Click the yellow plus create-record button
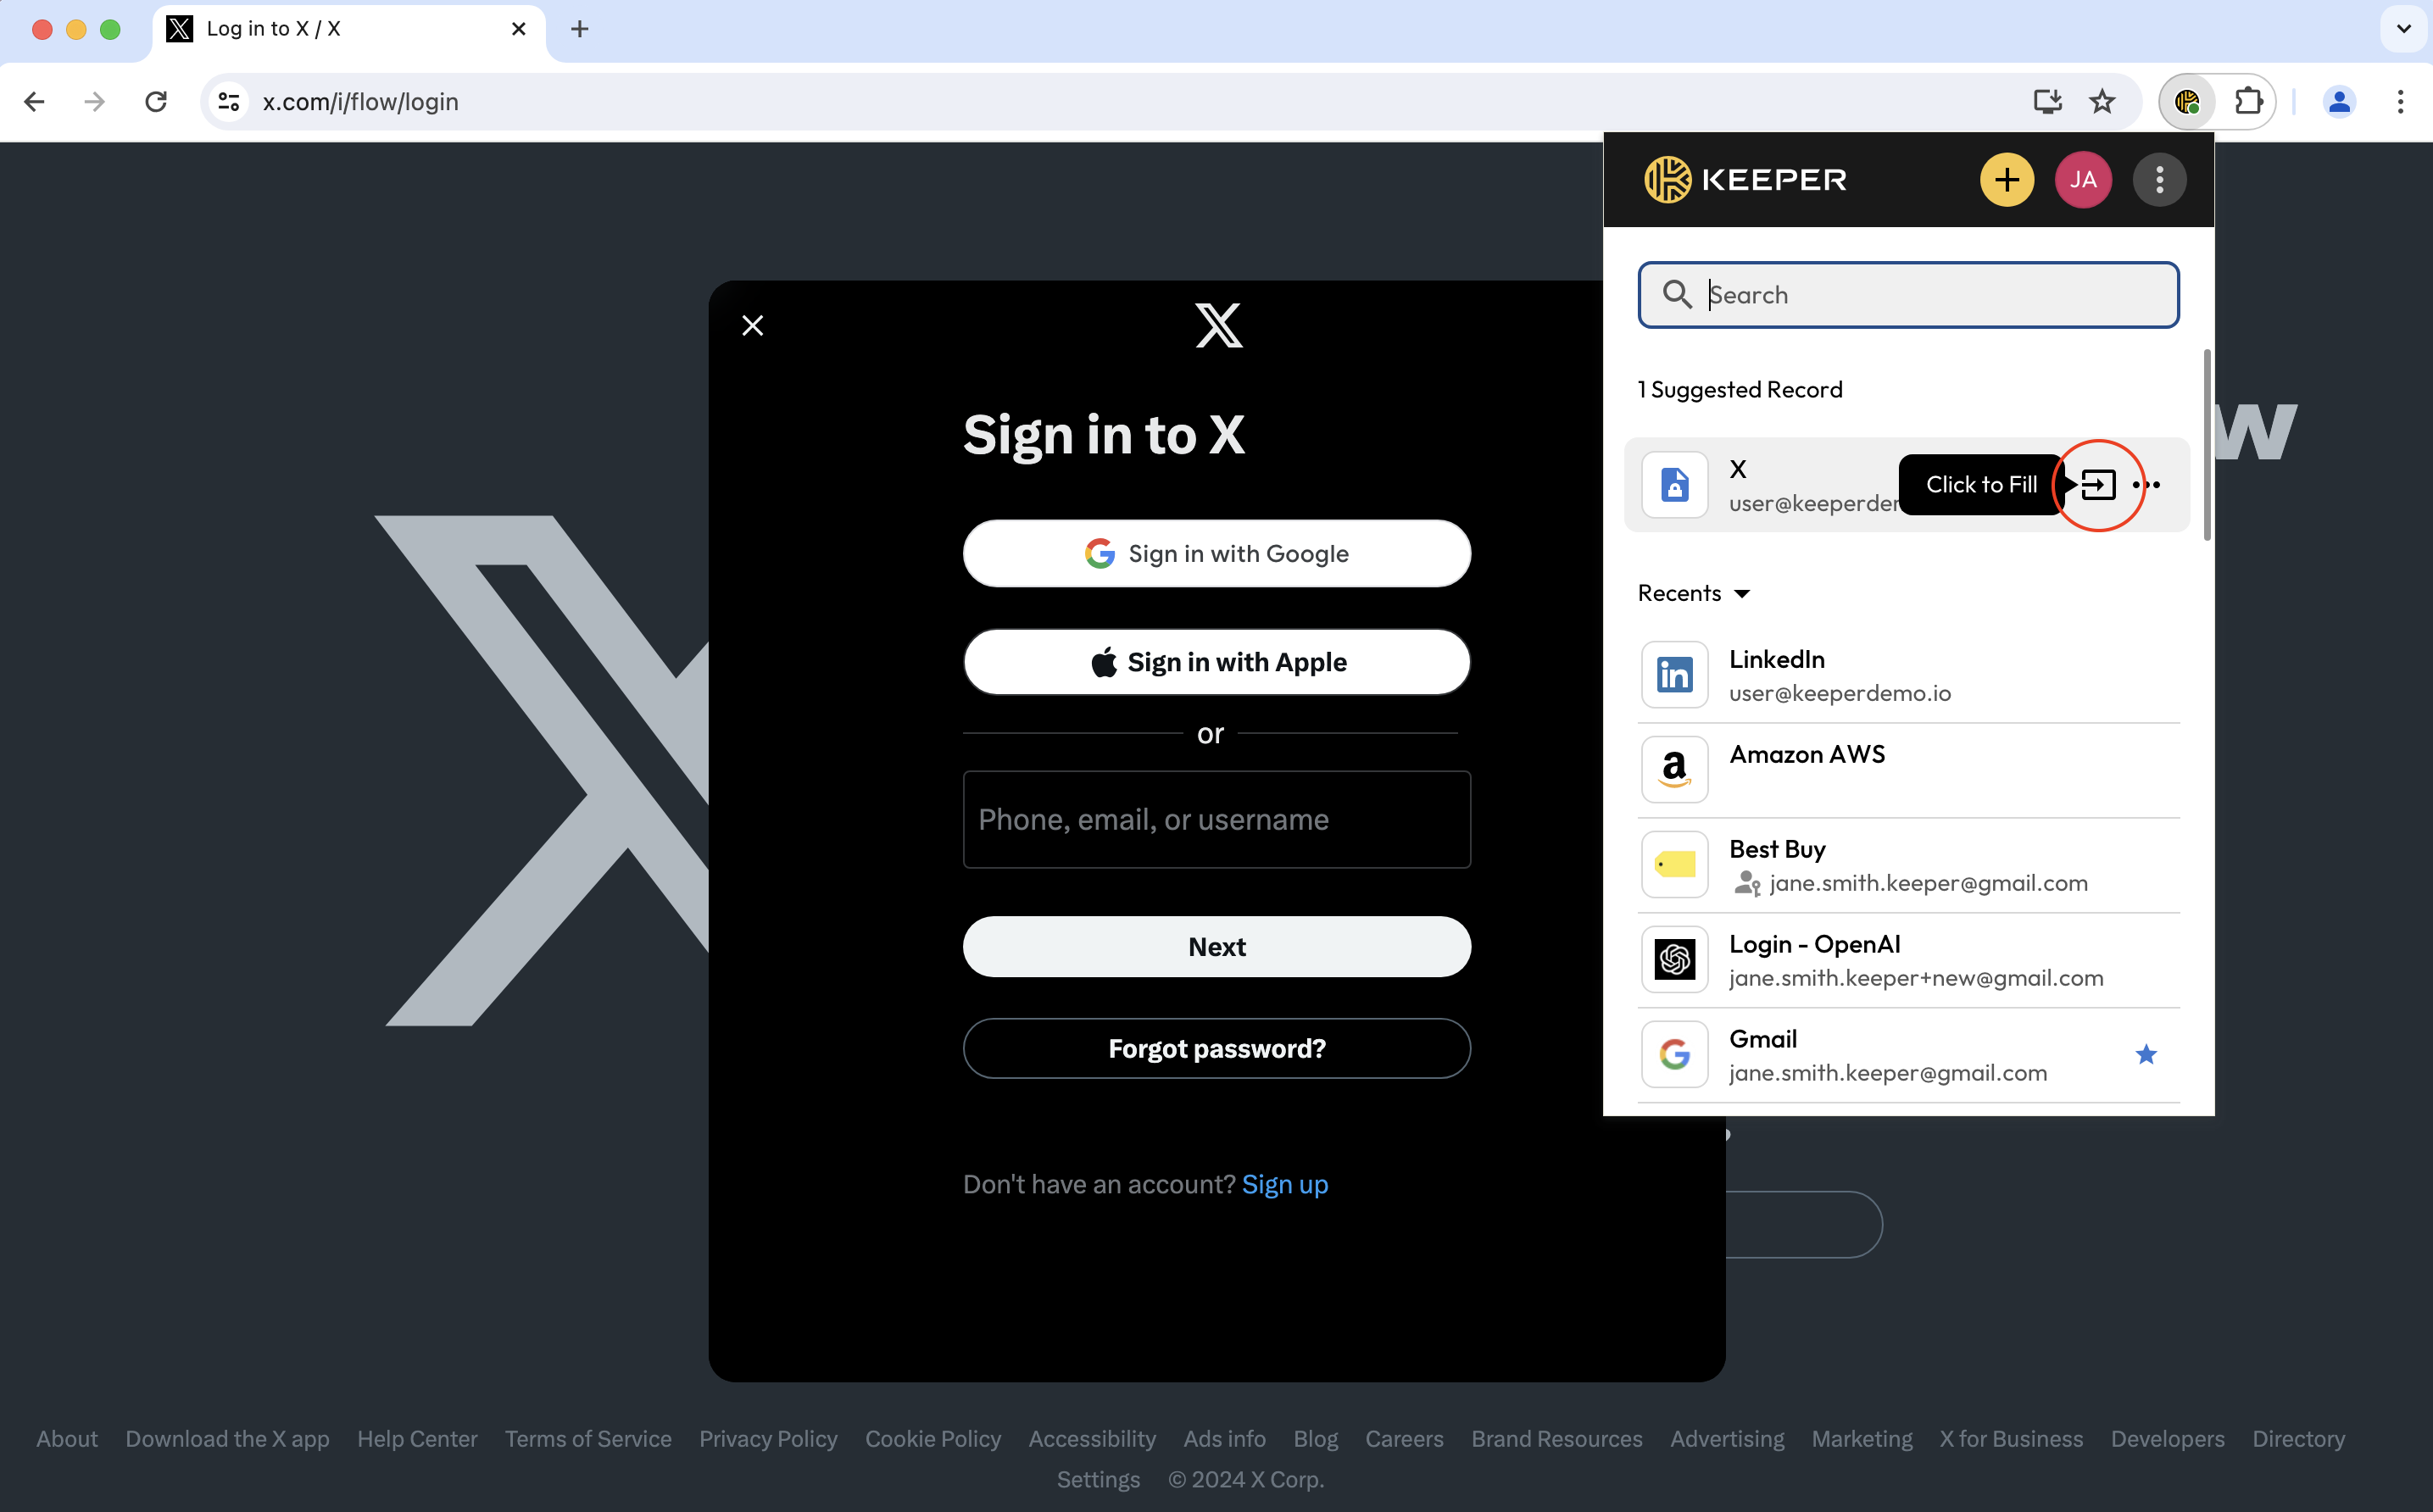 click(2006, 180)
